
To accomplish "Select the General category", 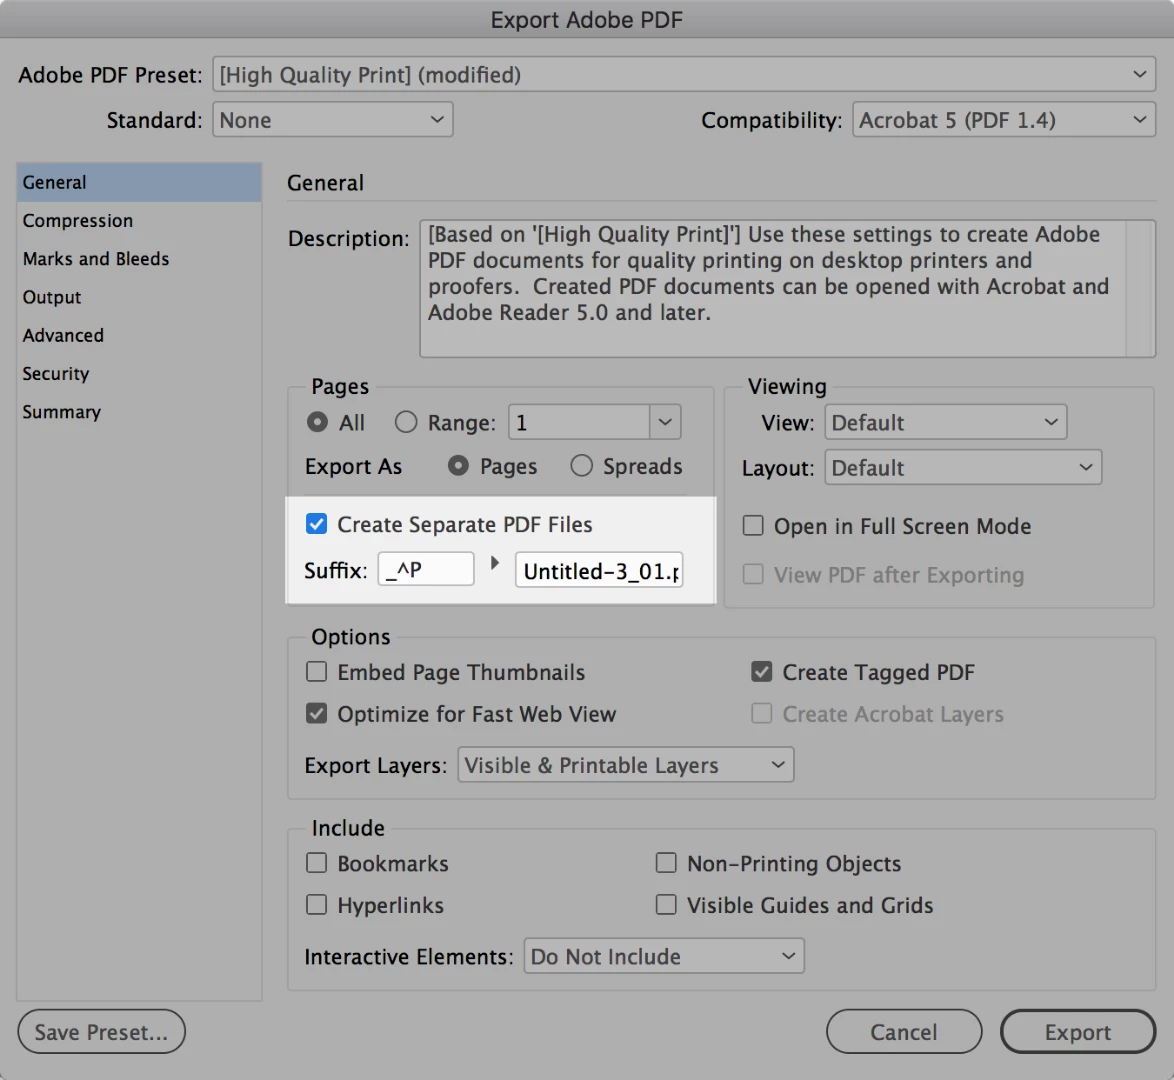I will (x=139, y=182).
